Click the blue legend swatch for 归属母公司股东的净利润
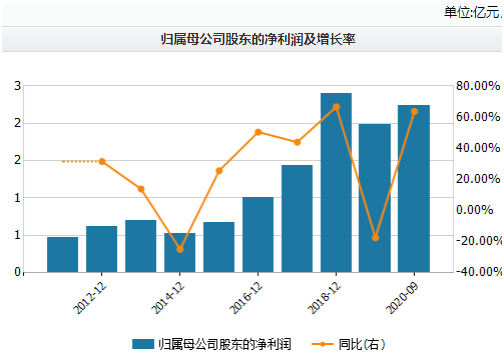 [x=143, y=344]
